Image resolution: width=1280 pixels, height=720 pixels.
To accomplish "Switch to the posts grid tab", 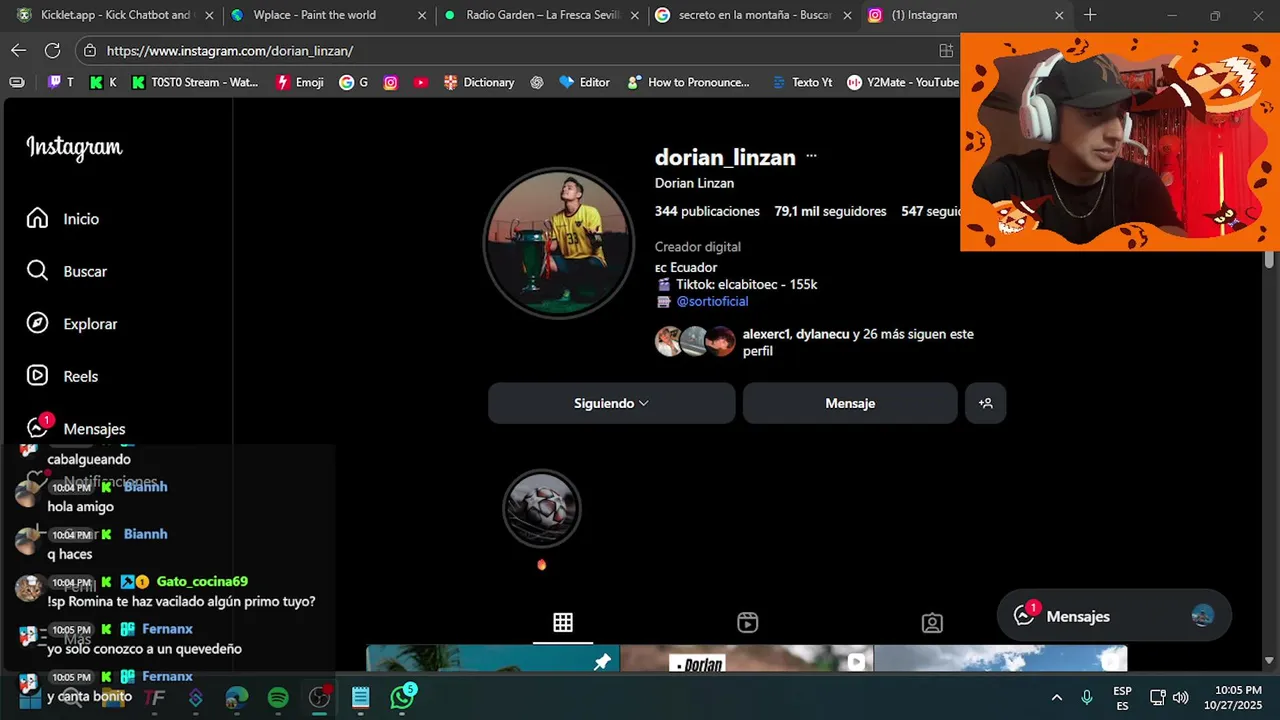I will (563, 623).
